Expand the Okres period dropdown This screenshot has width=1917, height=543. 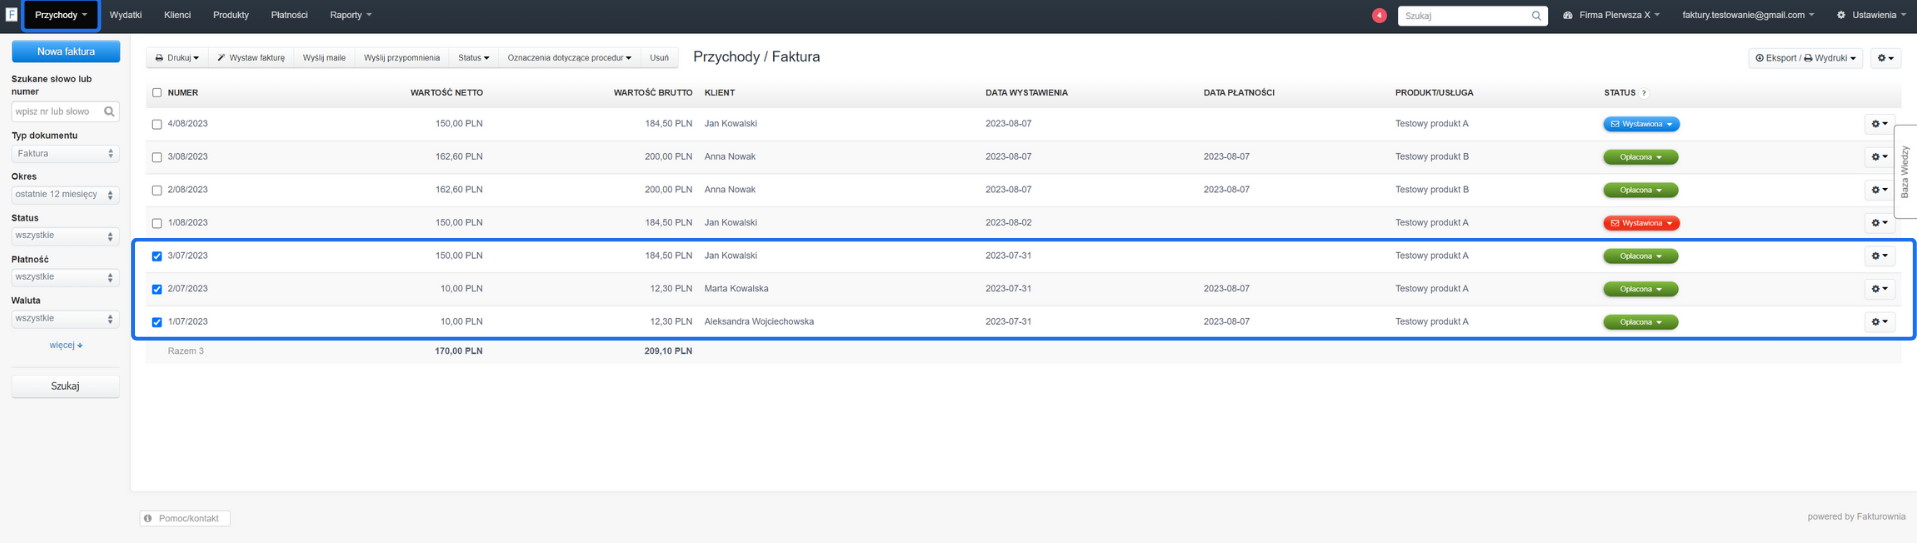(65, 195)
